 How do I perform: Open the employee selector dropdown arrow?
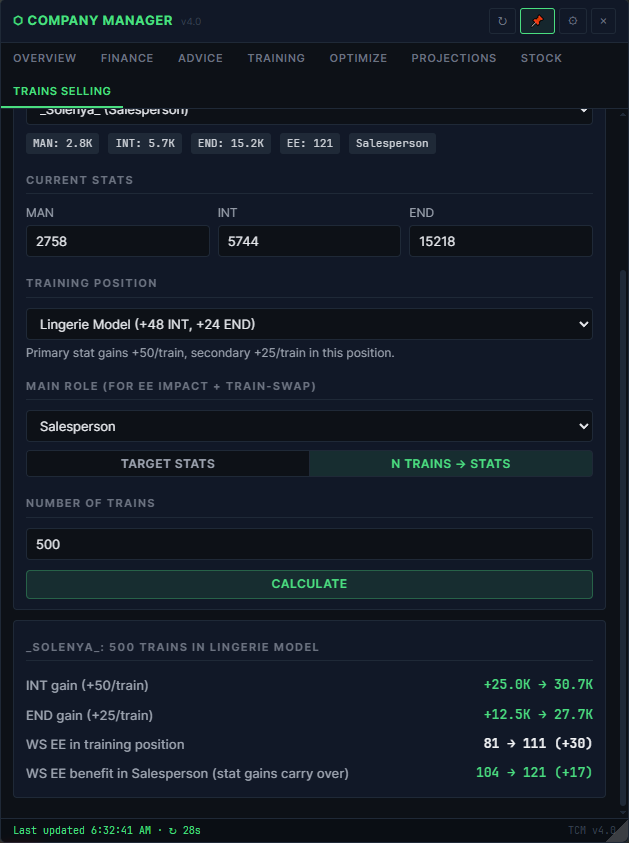[x=583, y=111]
